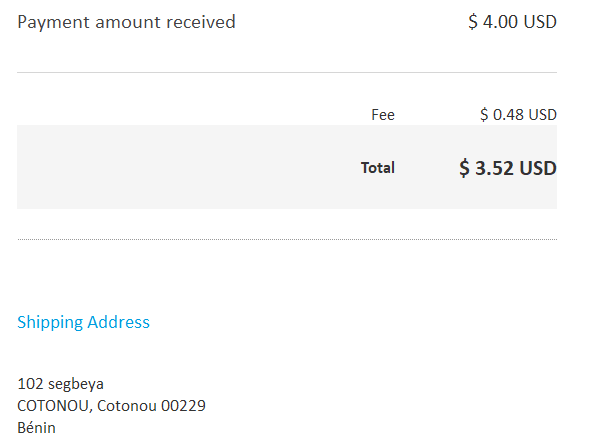Click the Bénin country line
Image resolution: width=591 pixels, height=447 pixels.
(37, 428)
